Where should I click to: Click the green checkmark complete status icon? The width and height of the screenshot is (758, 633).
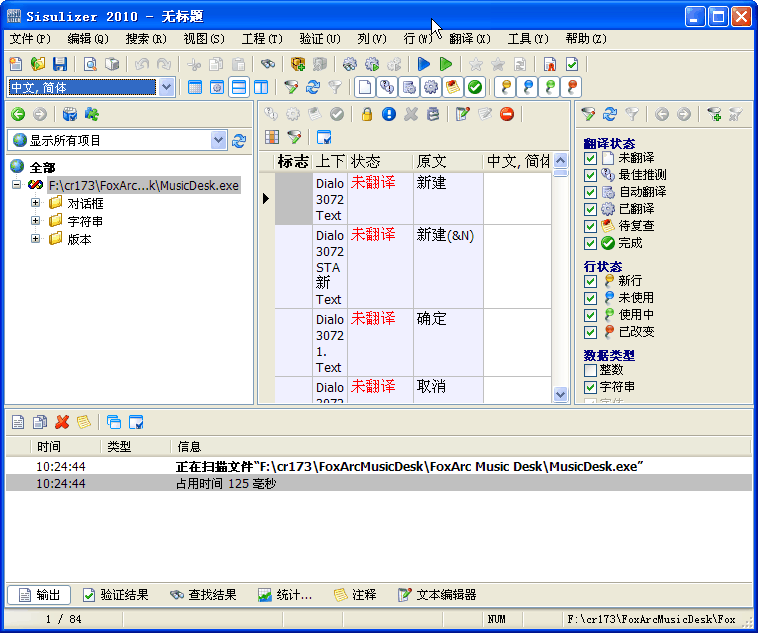click(x=475, y=87)
